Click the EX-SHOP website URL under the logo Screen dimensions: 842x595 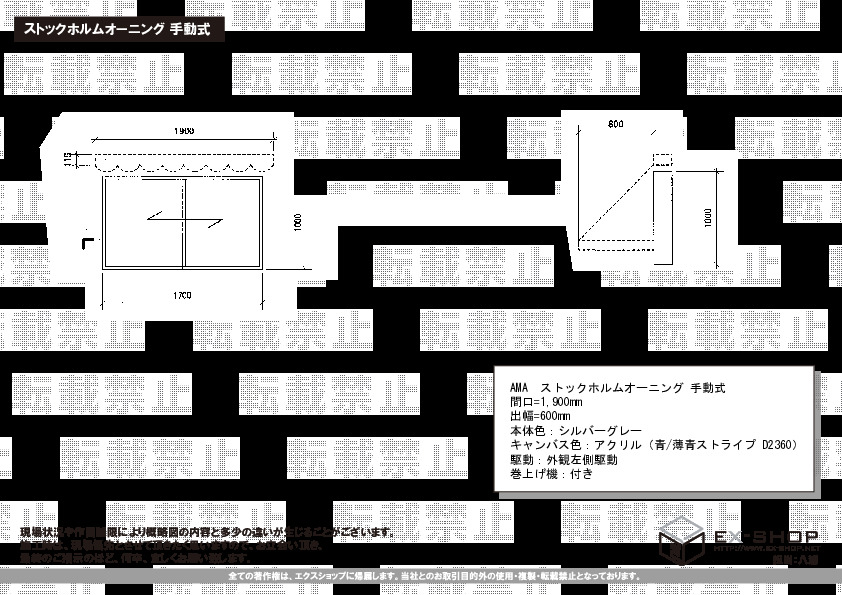(765, 550)
